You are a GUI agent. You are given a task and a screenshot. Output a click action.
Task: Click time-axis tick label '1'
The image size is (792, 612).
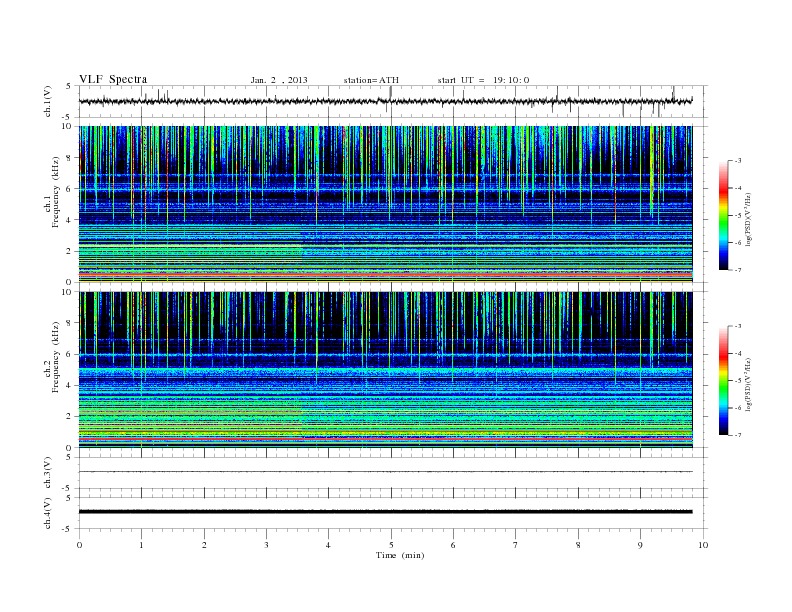pyautogui.click(x=142, y=545)
